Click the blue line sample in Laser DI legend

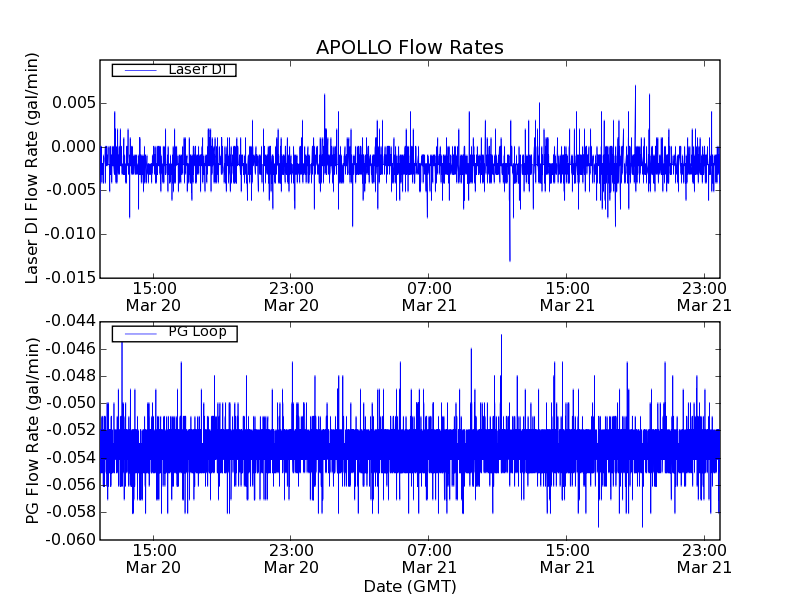[139, 70]
